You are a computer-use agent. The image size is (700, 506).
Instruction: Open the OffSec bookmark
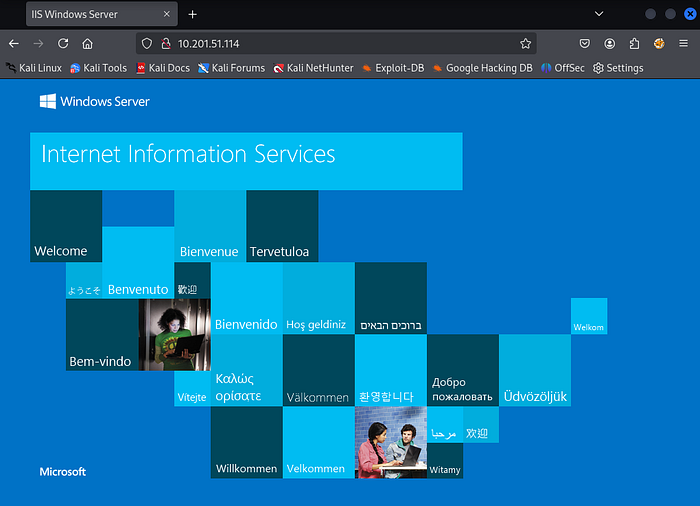[562, 68]
